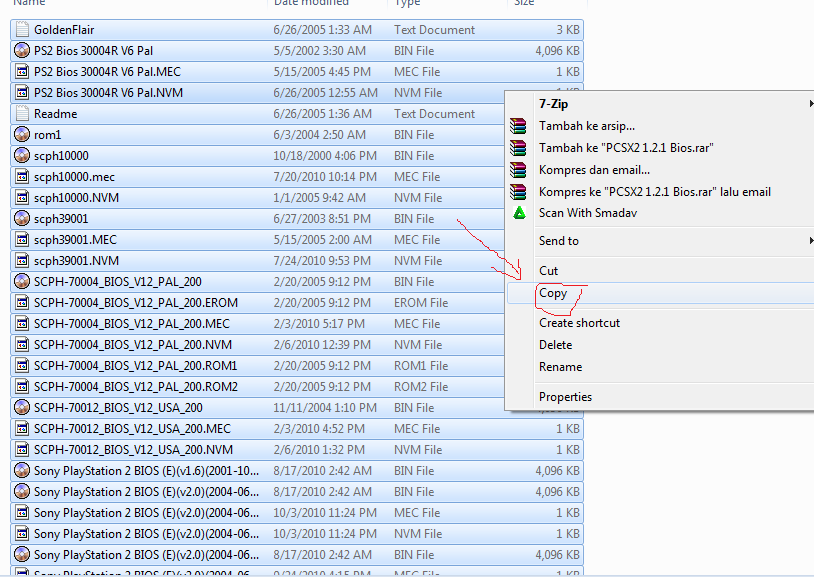Select the SCPH-70004_BIOS_V12_PAL_200.NVM file name
Viewport: 814px width, 577px height.
[133, 345]
